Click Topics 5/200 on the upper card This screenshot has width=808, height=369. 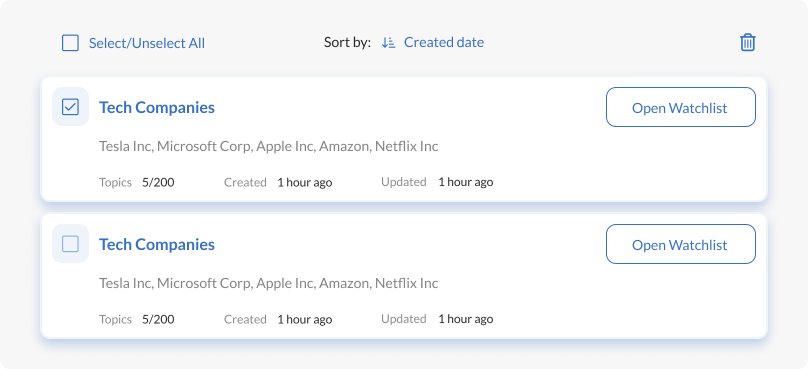point(137,182)
